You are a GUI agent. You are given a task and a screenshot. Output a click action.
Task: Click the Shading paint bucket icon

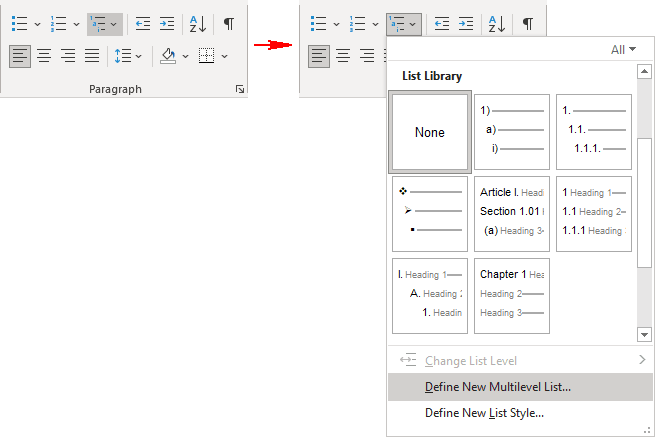click(x=169, y=56)
